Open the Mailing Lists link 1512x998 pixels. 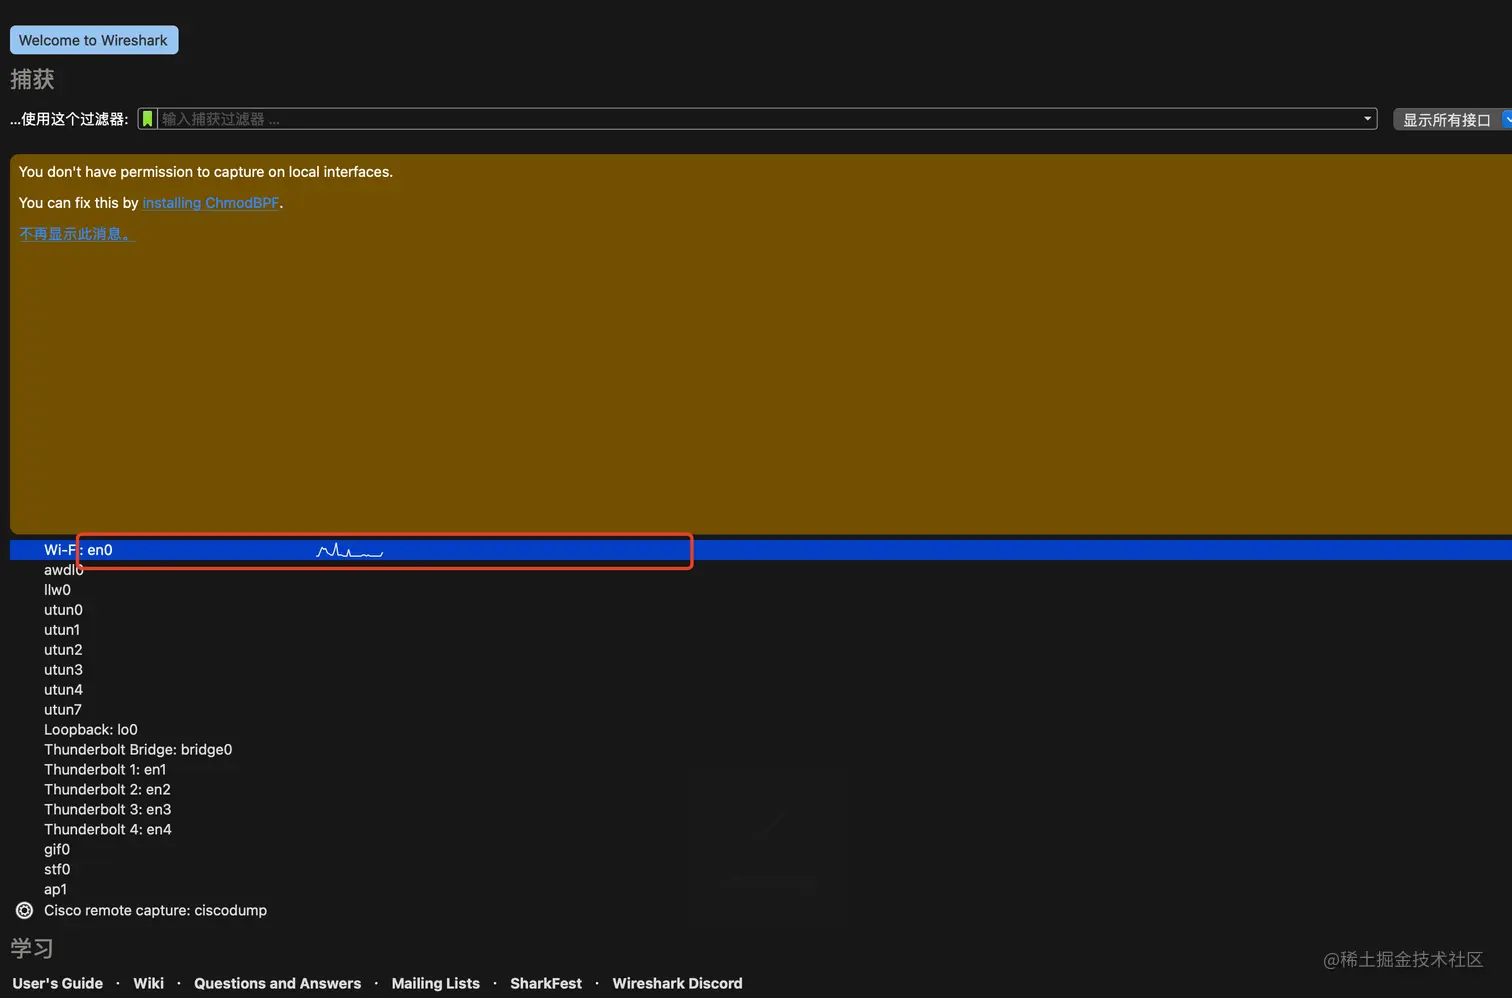pos(435,983)
